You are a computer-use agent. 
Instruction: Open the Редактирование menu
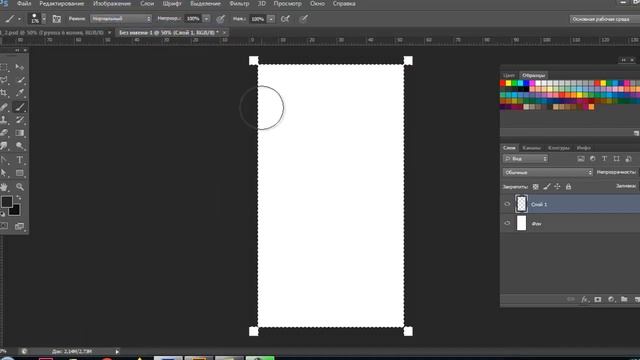coord(62,4)
